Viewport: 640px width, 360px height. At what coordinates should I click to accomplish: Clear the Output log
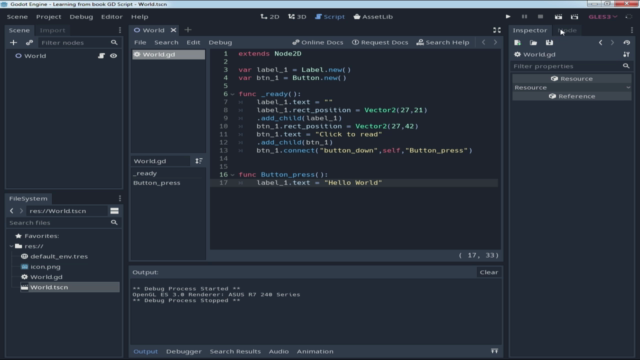[x=489, y=272]
